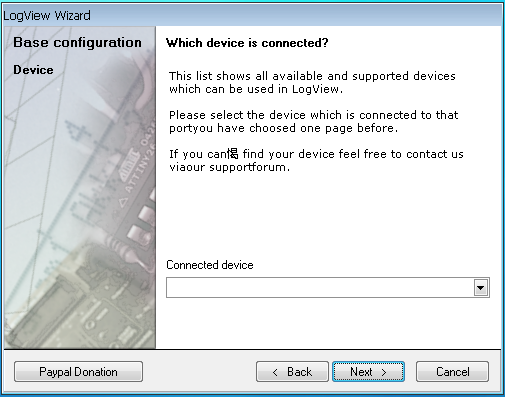
Task: Cancel the LogView Wizard
Action: pyautogui.click(x=452, y=372)
